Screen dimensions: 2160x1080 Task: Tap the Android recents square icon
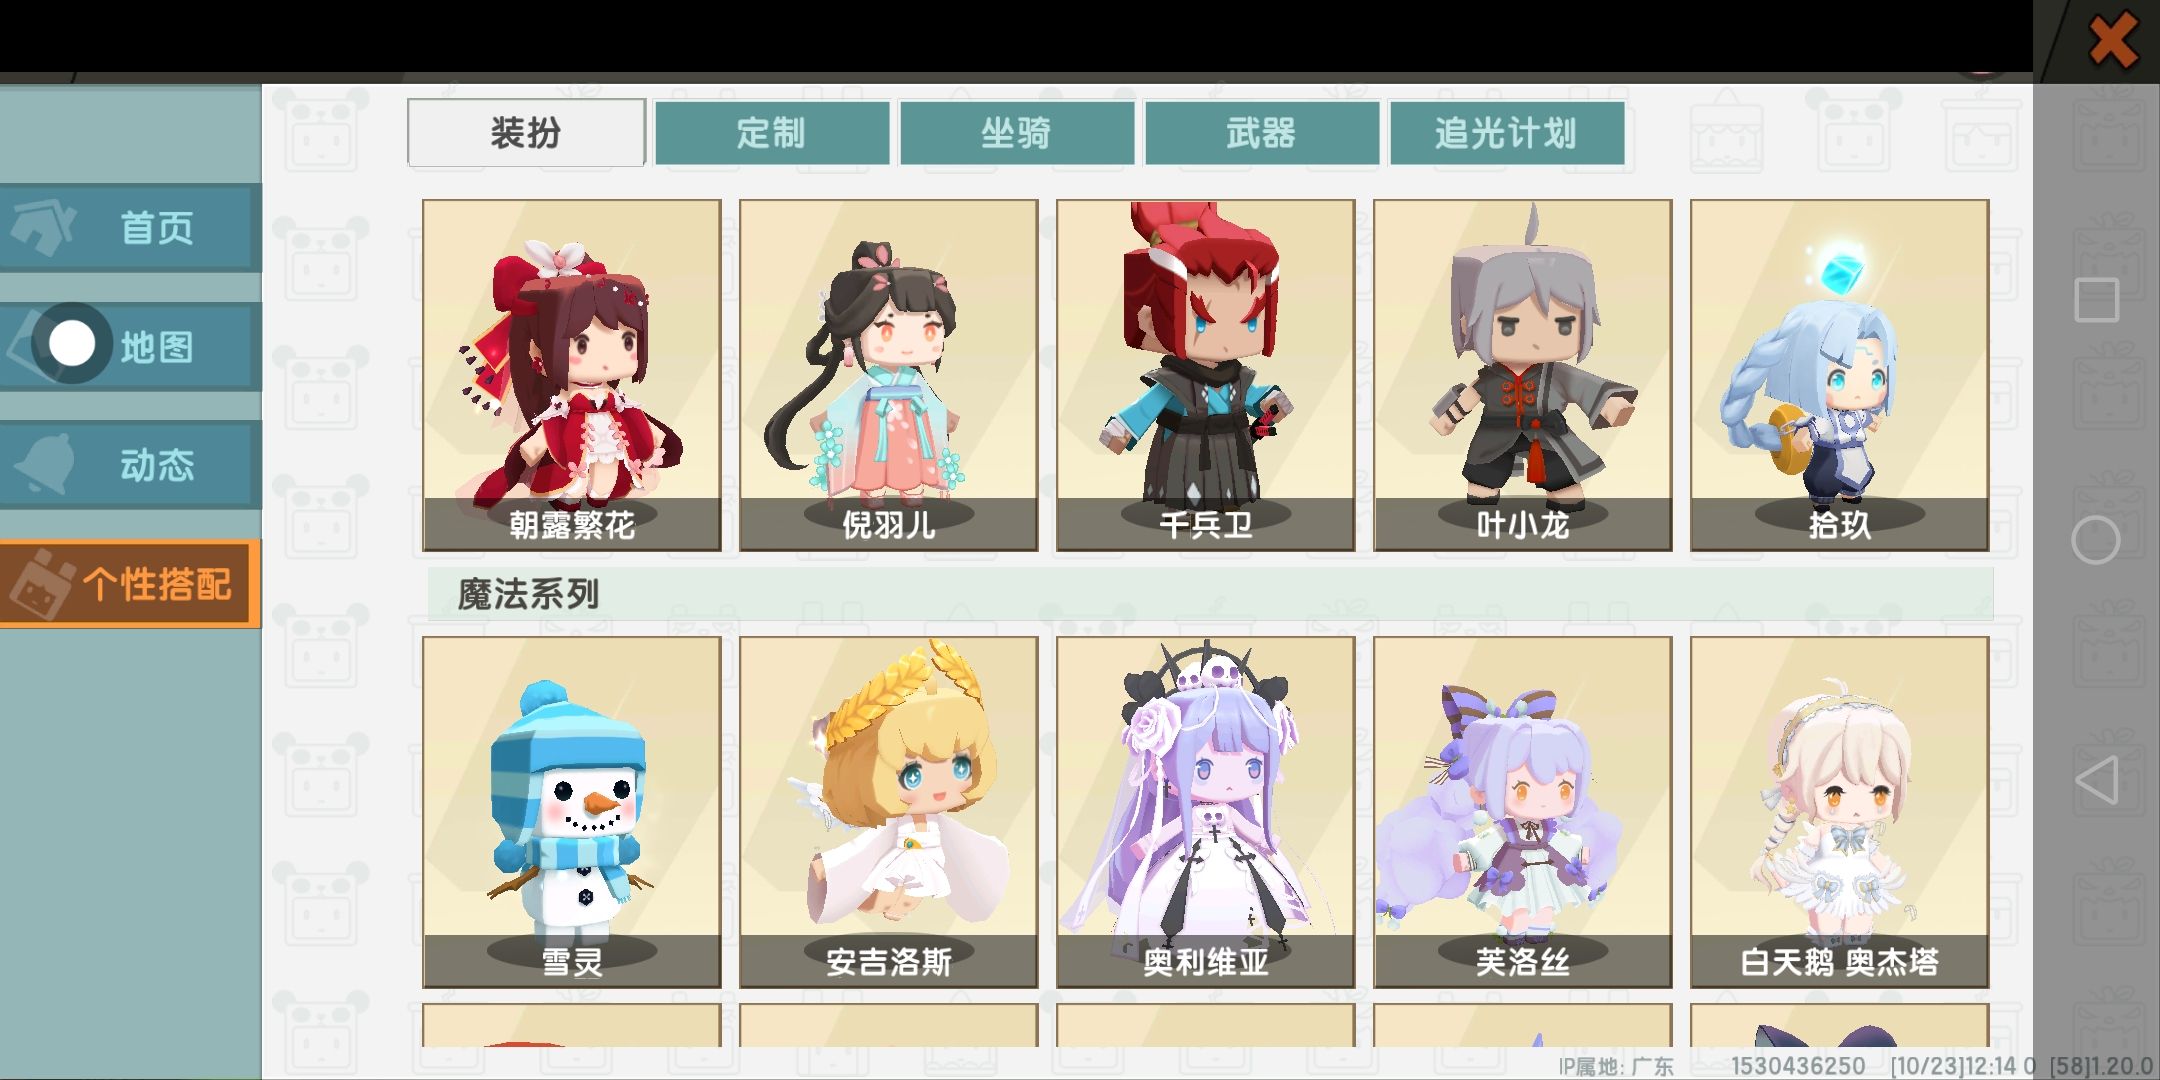click(2096, 300)
